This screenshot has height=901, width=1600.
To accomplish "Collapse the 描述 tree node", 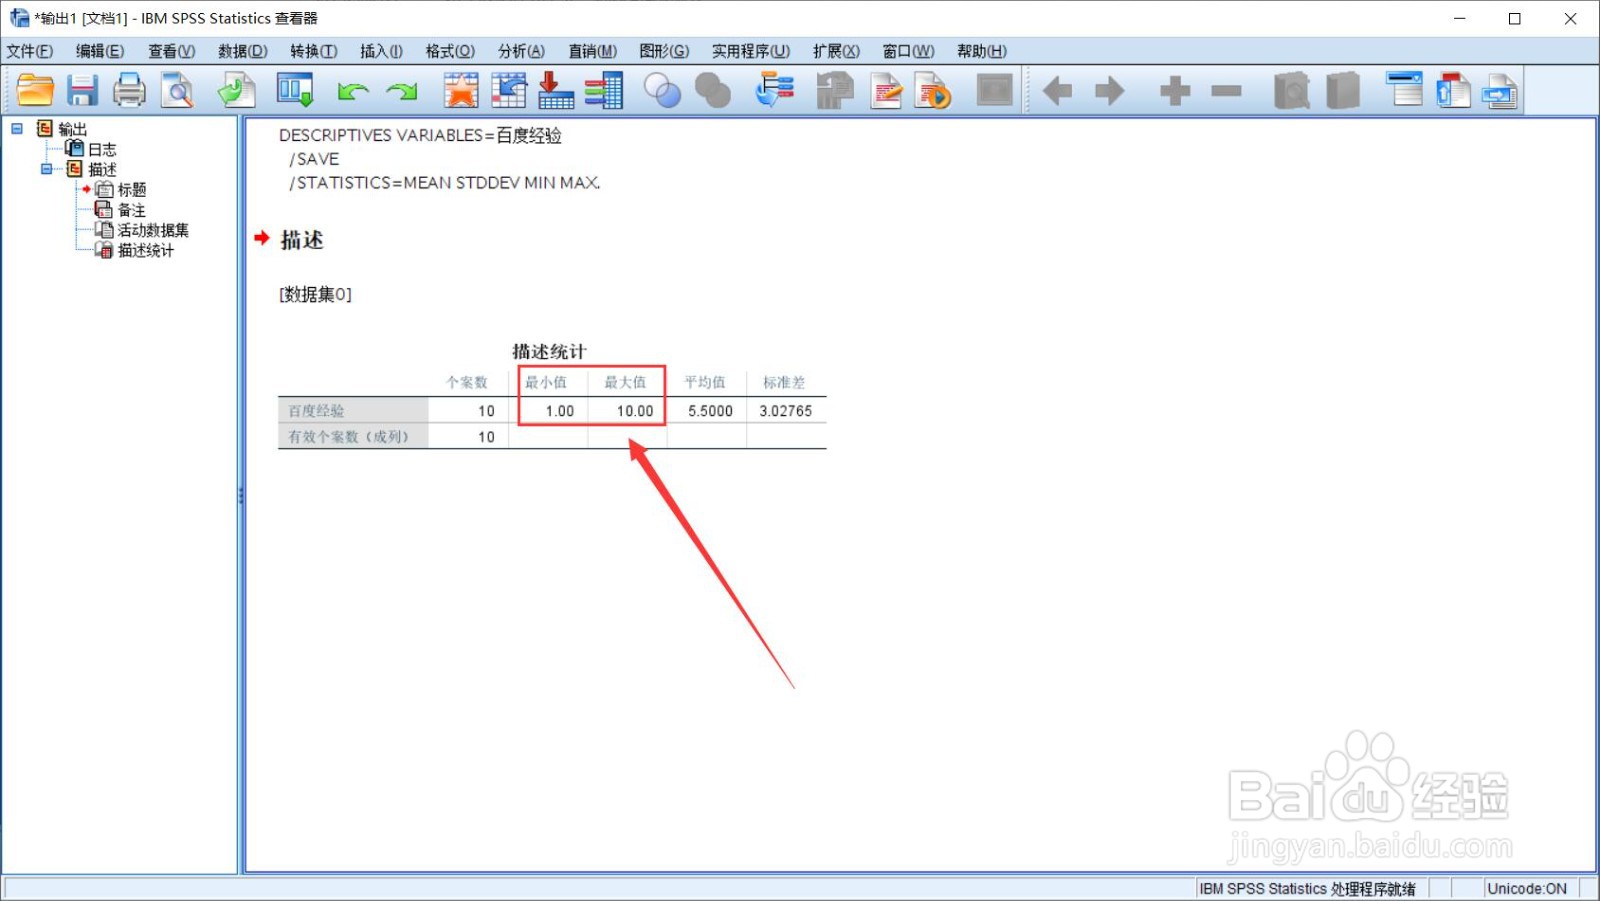I will point(46,169).
